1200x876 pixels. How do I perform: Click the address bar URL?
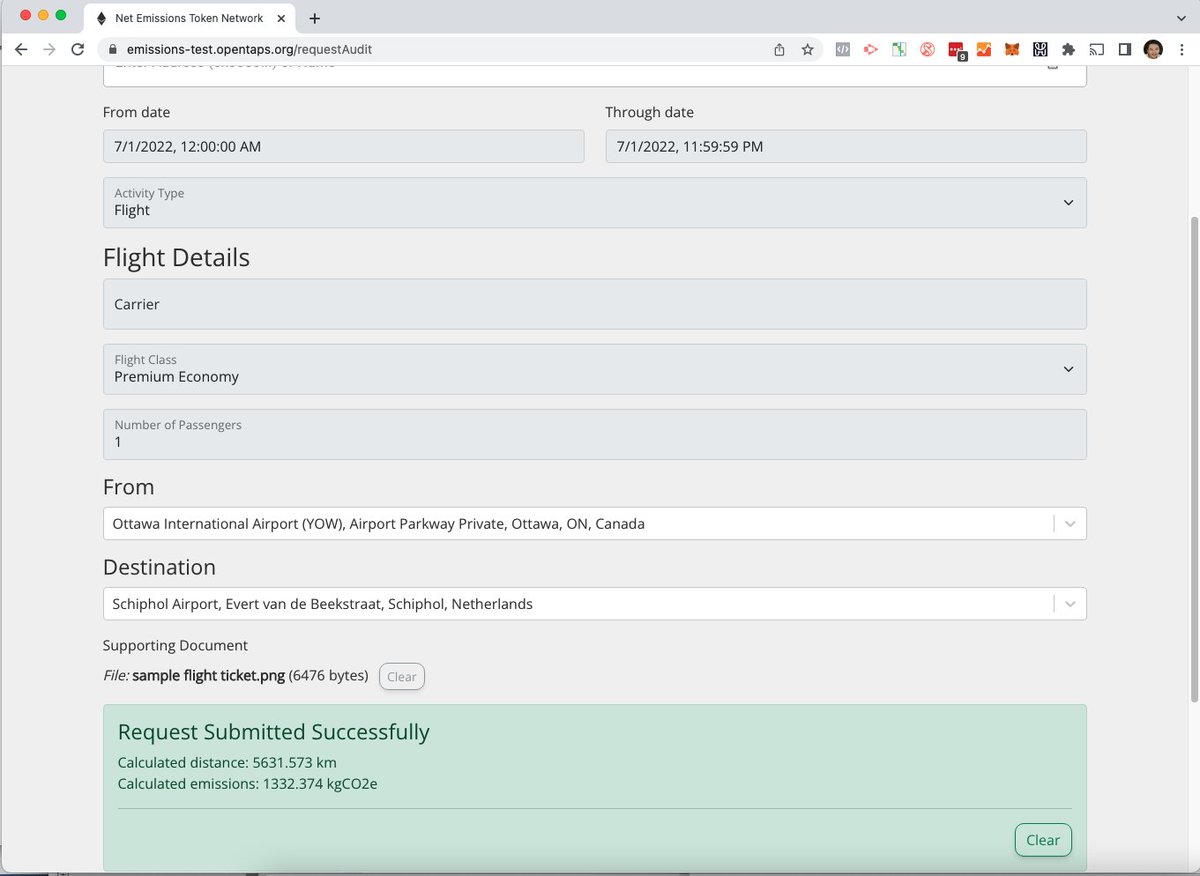(x=251, y=49)
